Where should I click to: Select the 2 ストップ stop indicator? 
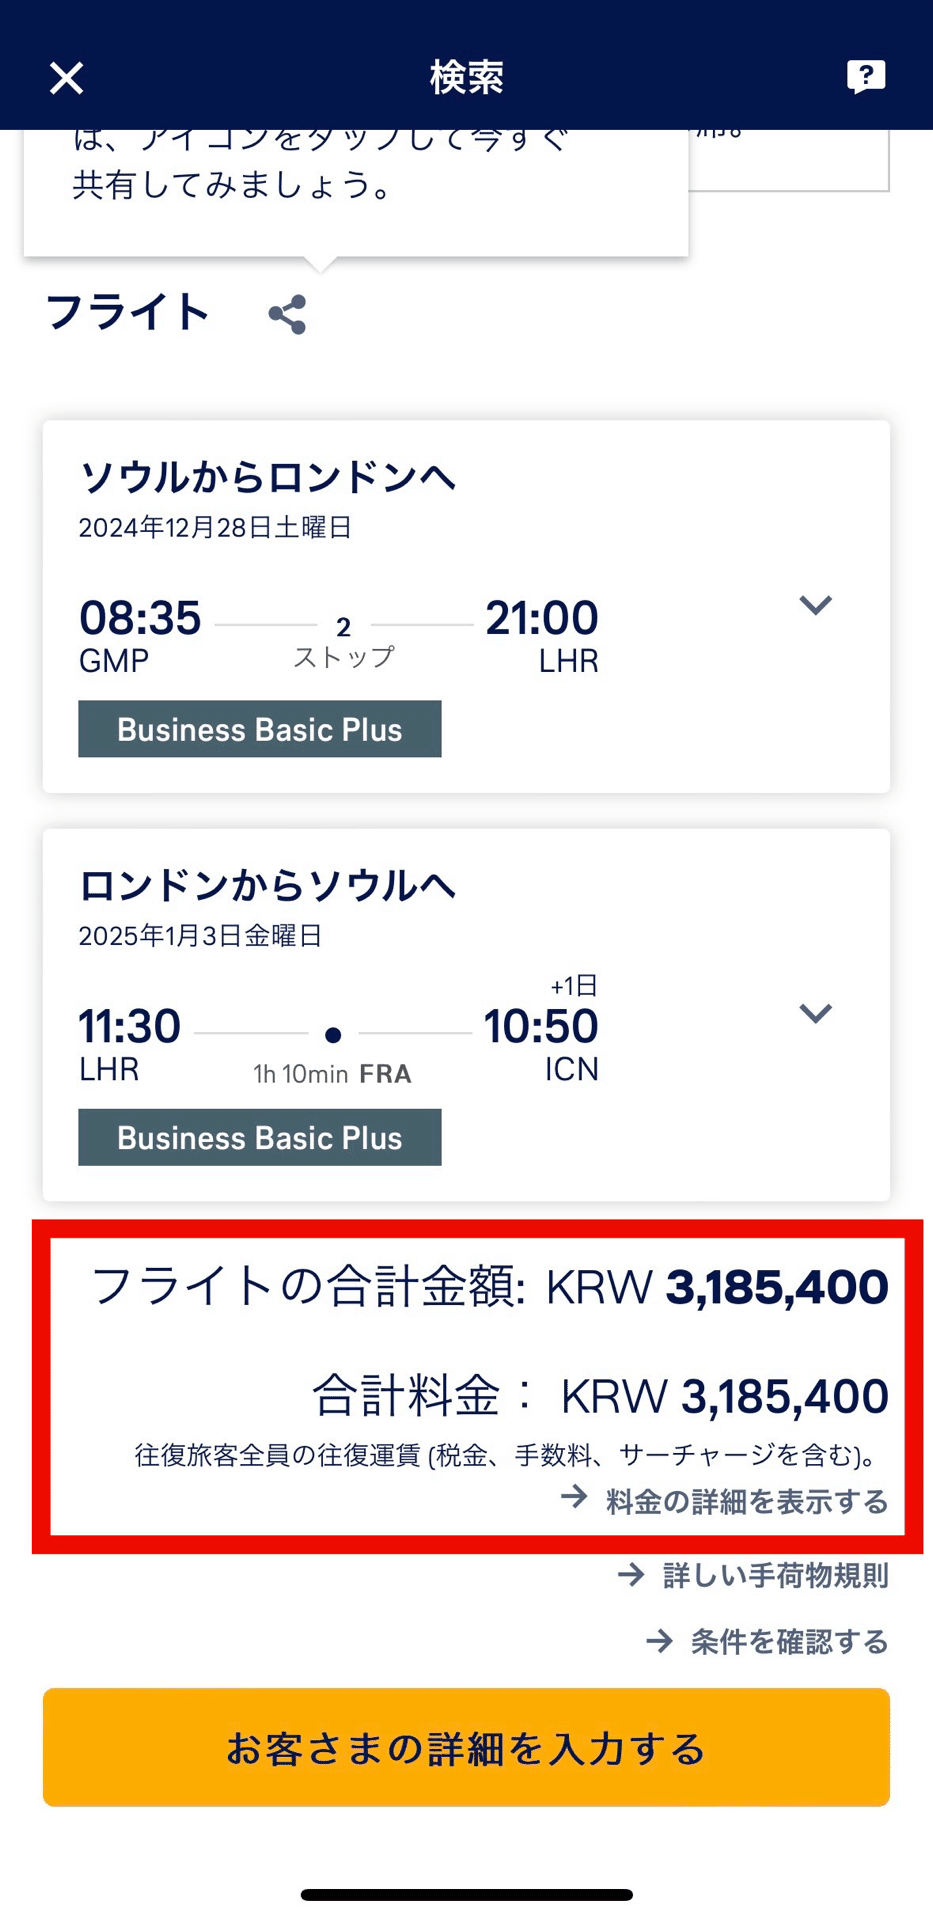coord(343,641)
